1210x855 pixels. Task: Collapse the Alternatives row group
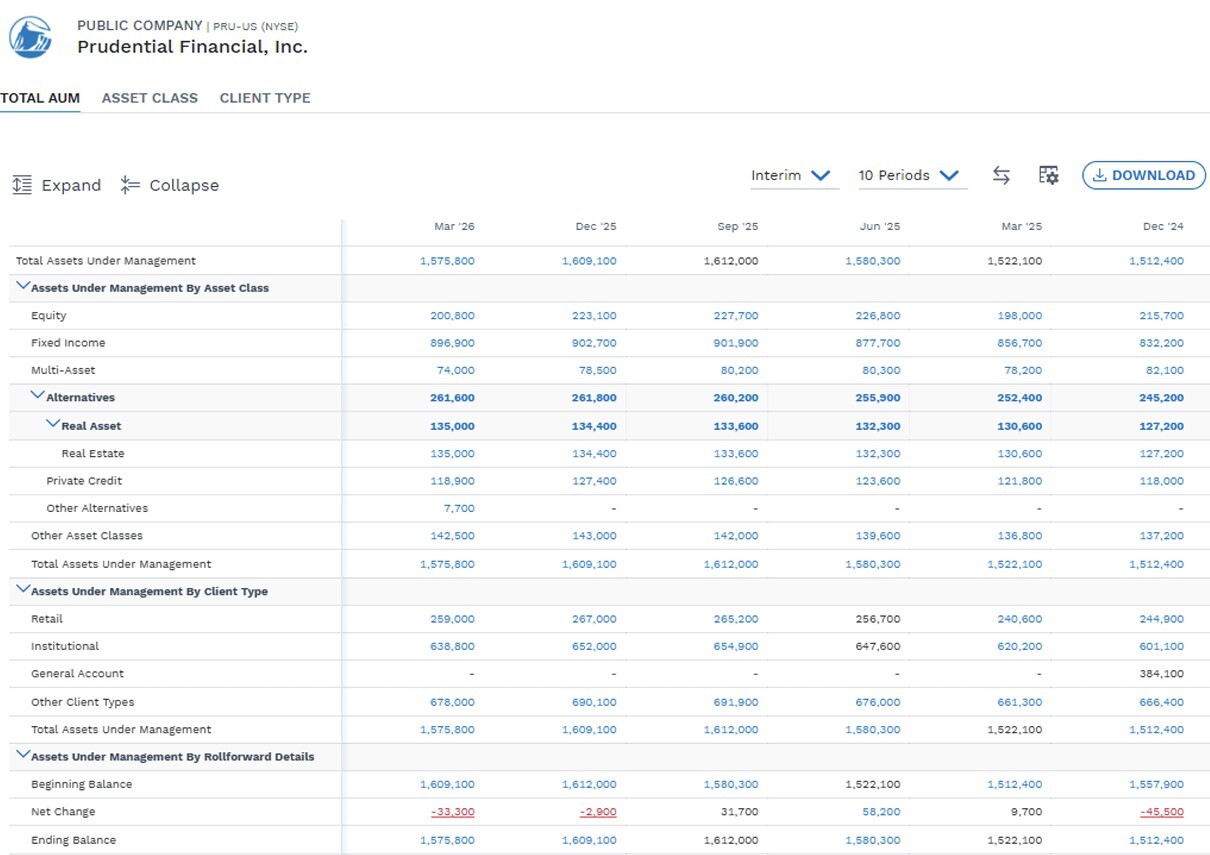pos(38,396)
